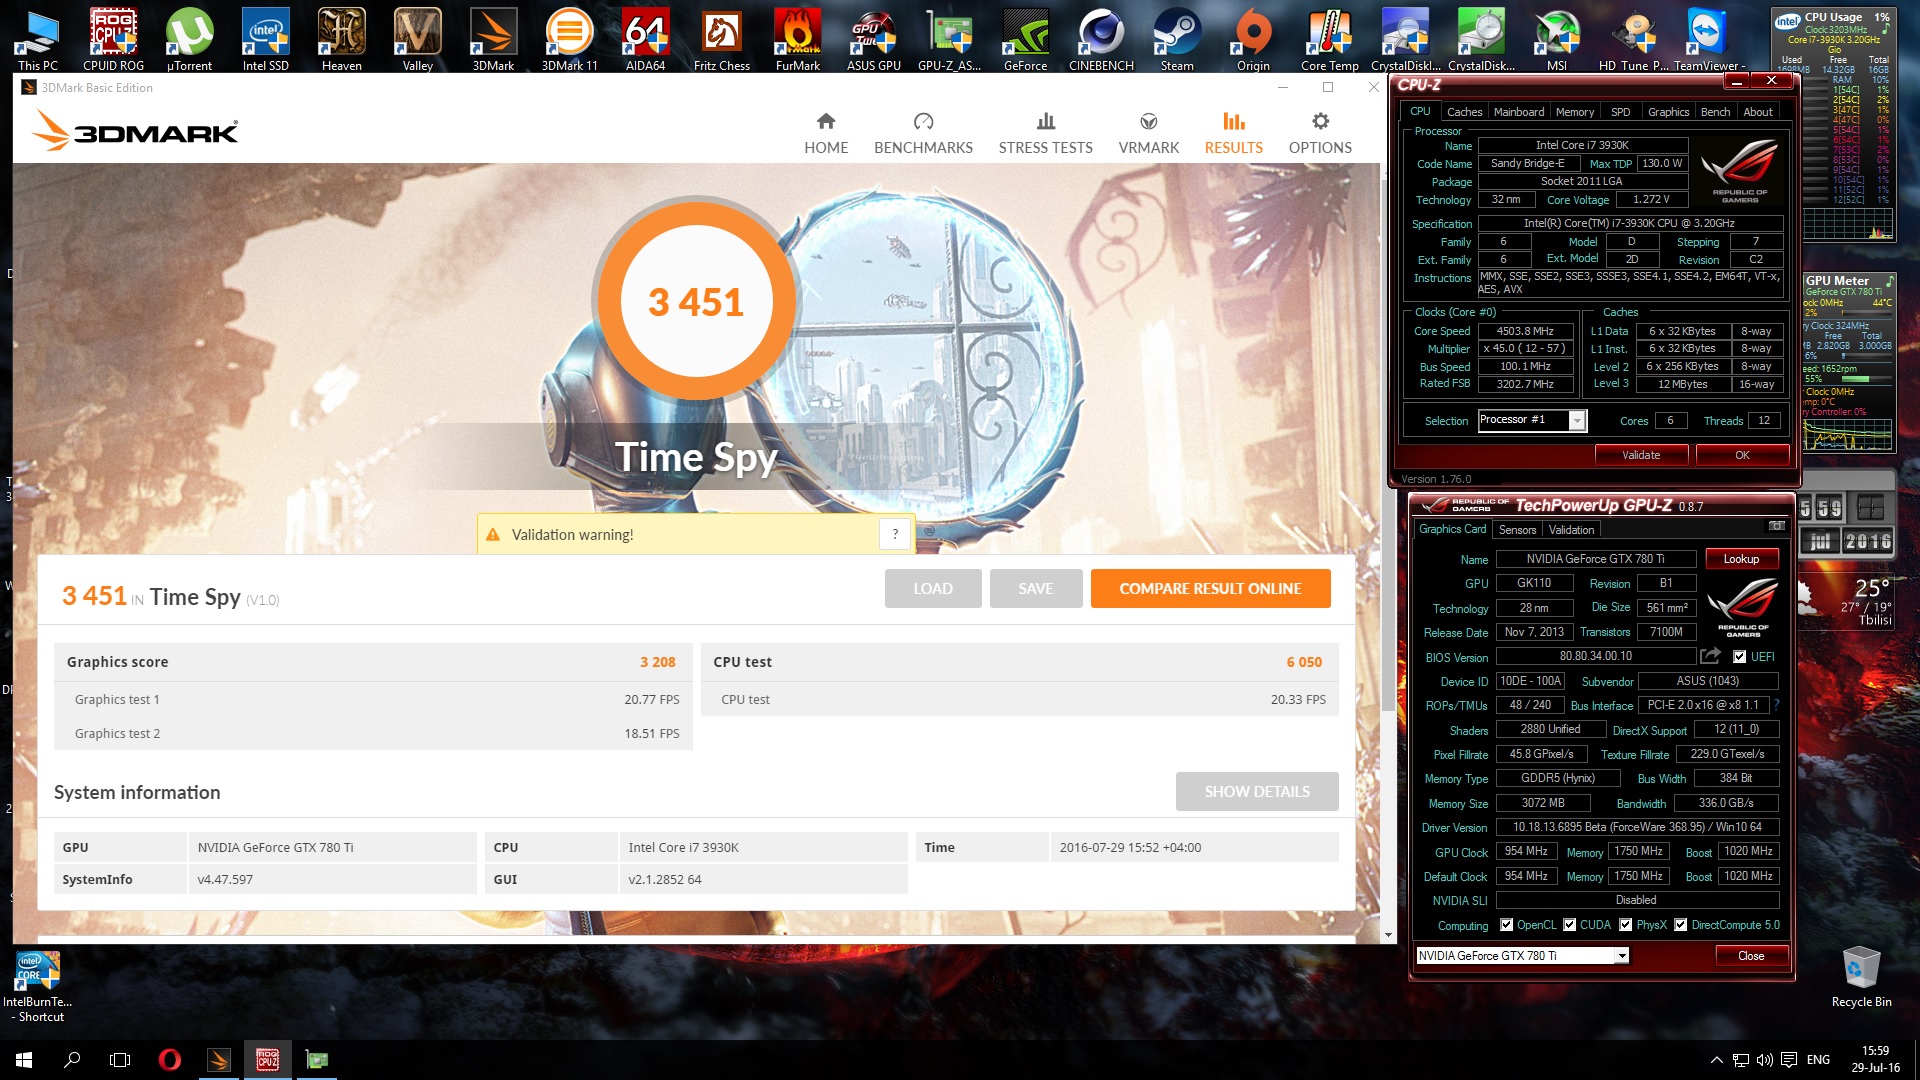Open the Sensors tab in GPU-Z
1920x1080 pixels.
pyautogui.click(x=1516, y=530)
